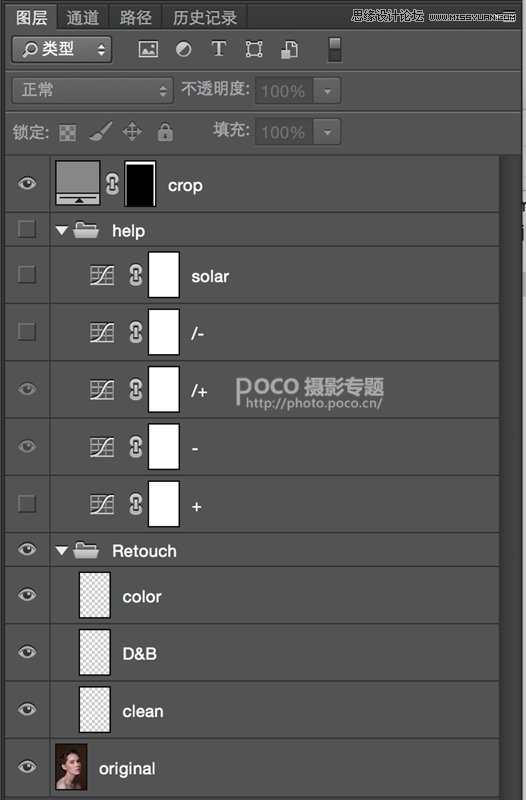Screen dimensions: 526x800
Task: Click curves adjustment icon on + layer
Action: [102, 504]
